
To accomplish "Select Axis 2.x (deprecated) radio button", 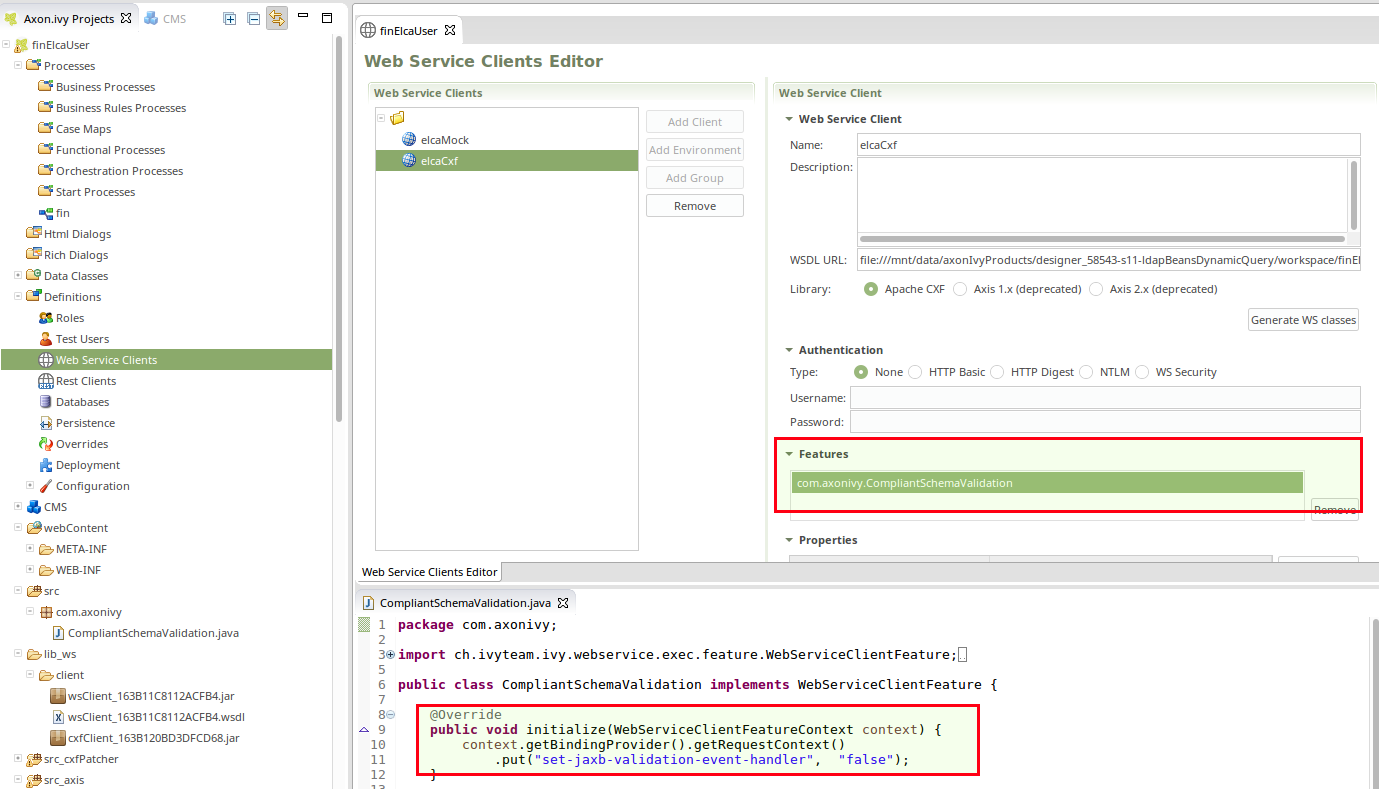I will coord(1096,289).
